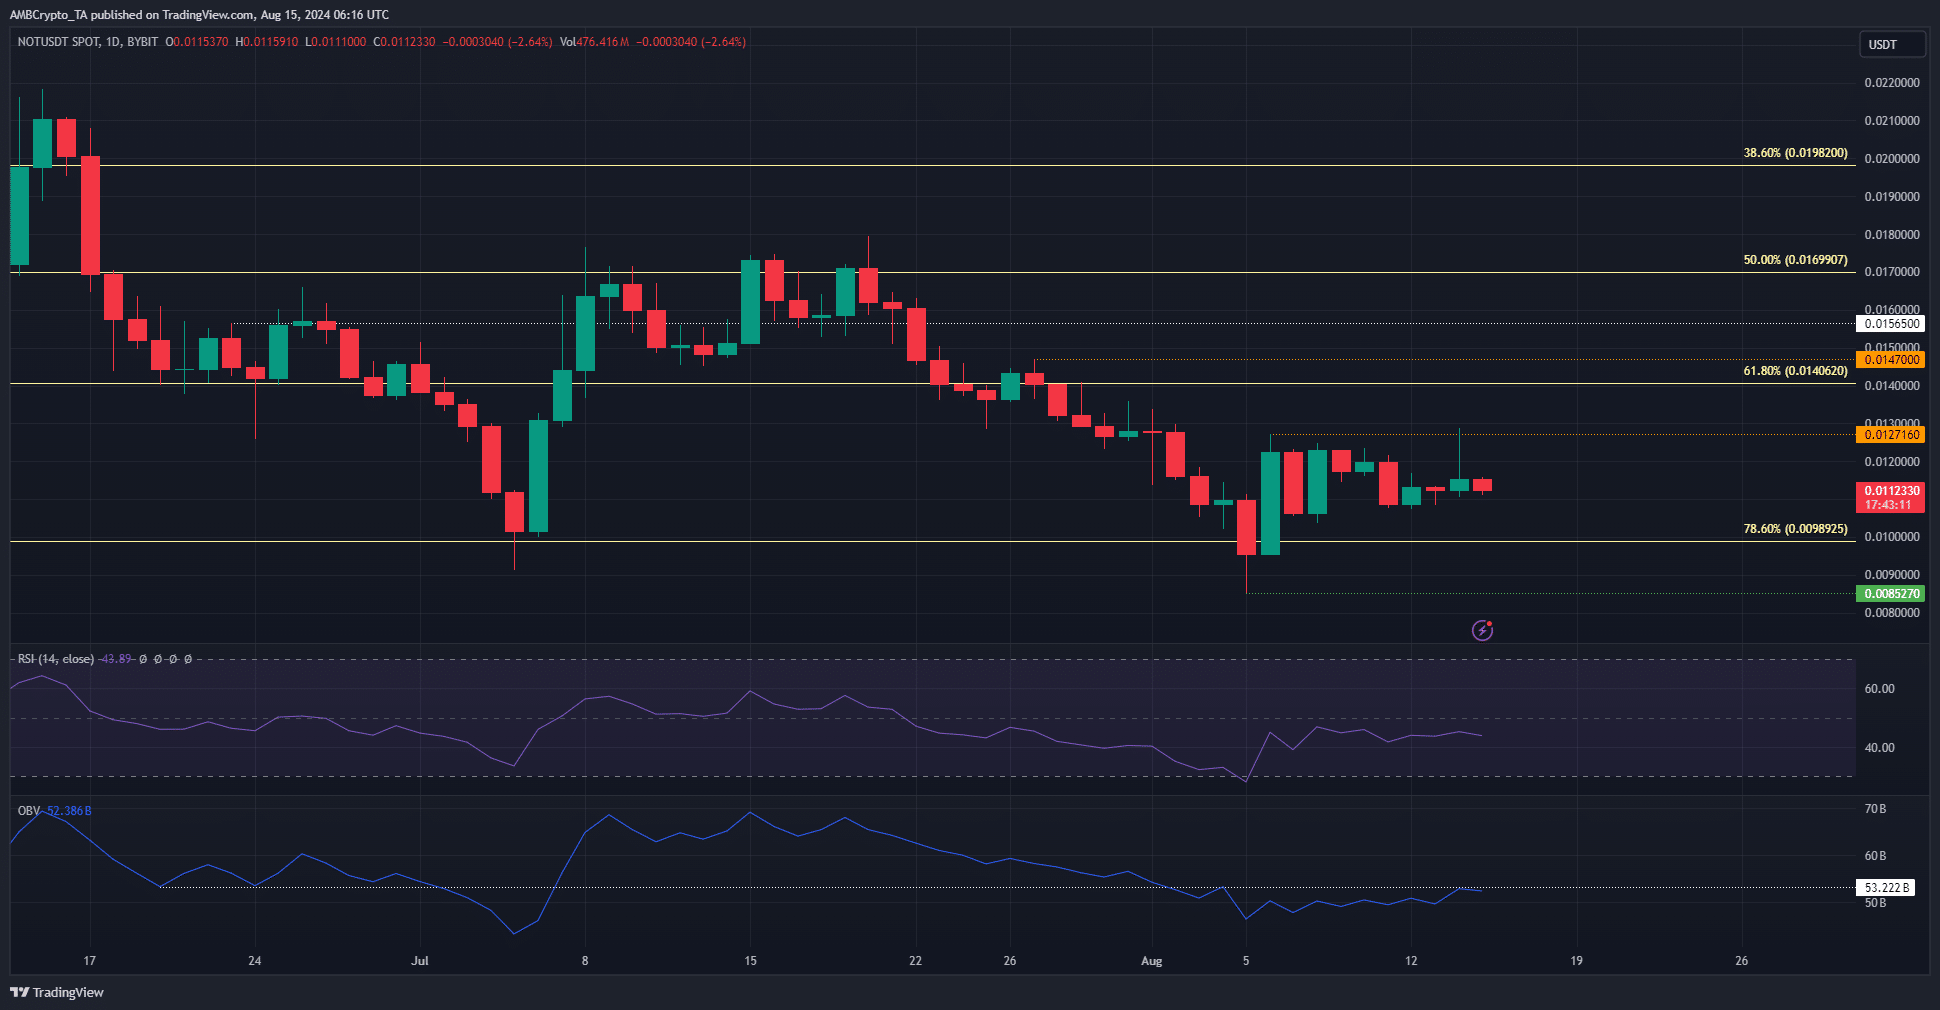The width and height of the screenshot is (1940, 1010).
Task: Click the orange 0.0147000 price label
Action: click(x=1890, y=359)
